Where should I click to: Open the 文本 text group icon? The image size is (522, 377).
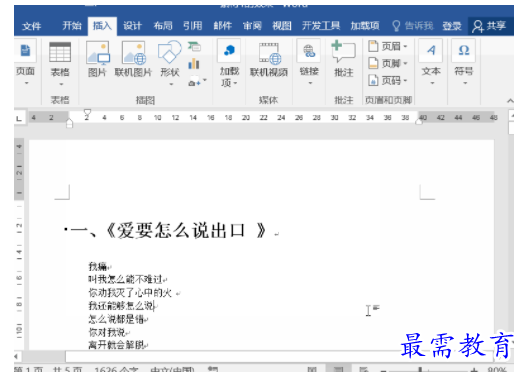431,51
